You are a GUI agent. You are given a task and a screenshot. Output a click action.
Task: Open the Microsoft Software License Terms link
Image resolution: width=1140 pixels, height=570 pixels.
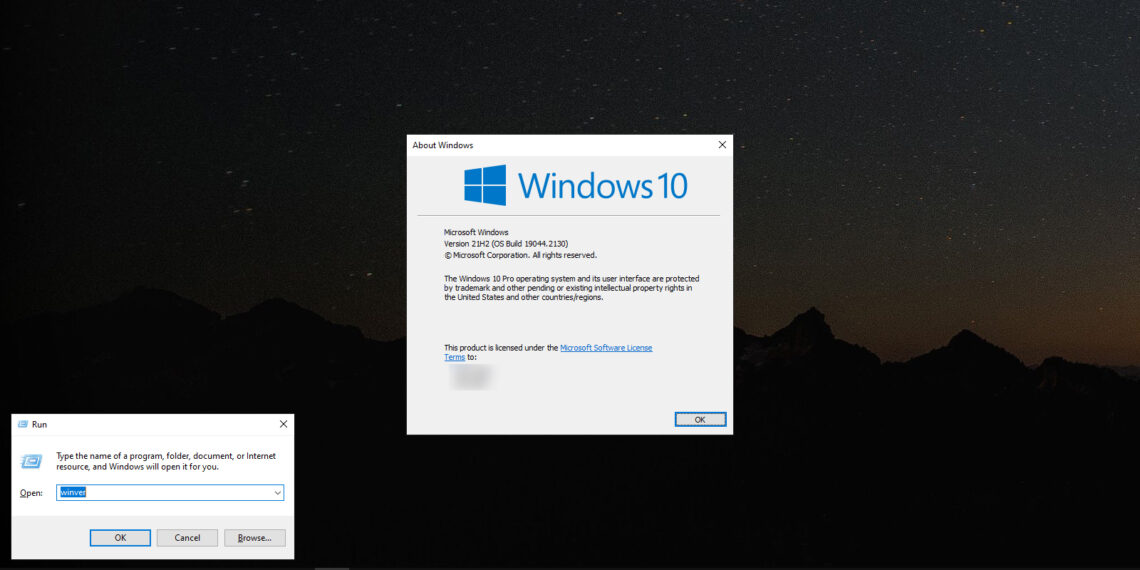pyautogui.click(x=605, y=348)
